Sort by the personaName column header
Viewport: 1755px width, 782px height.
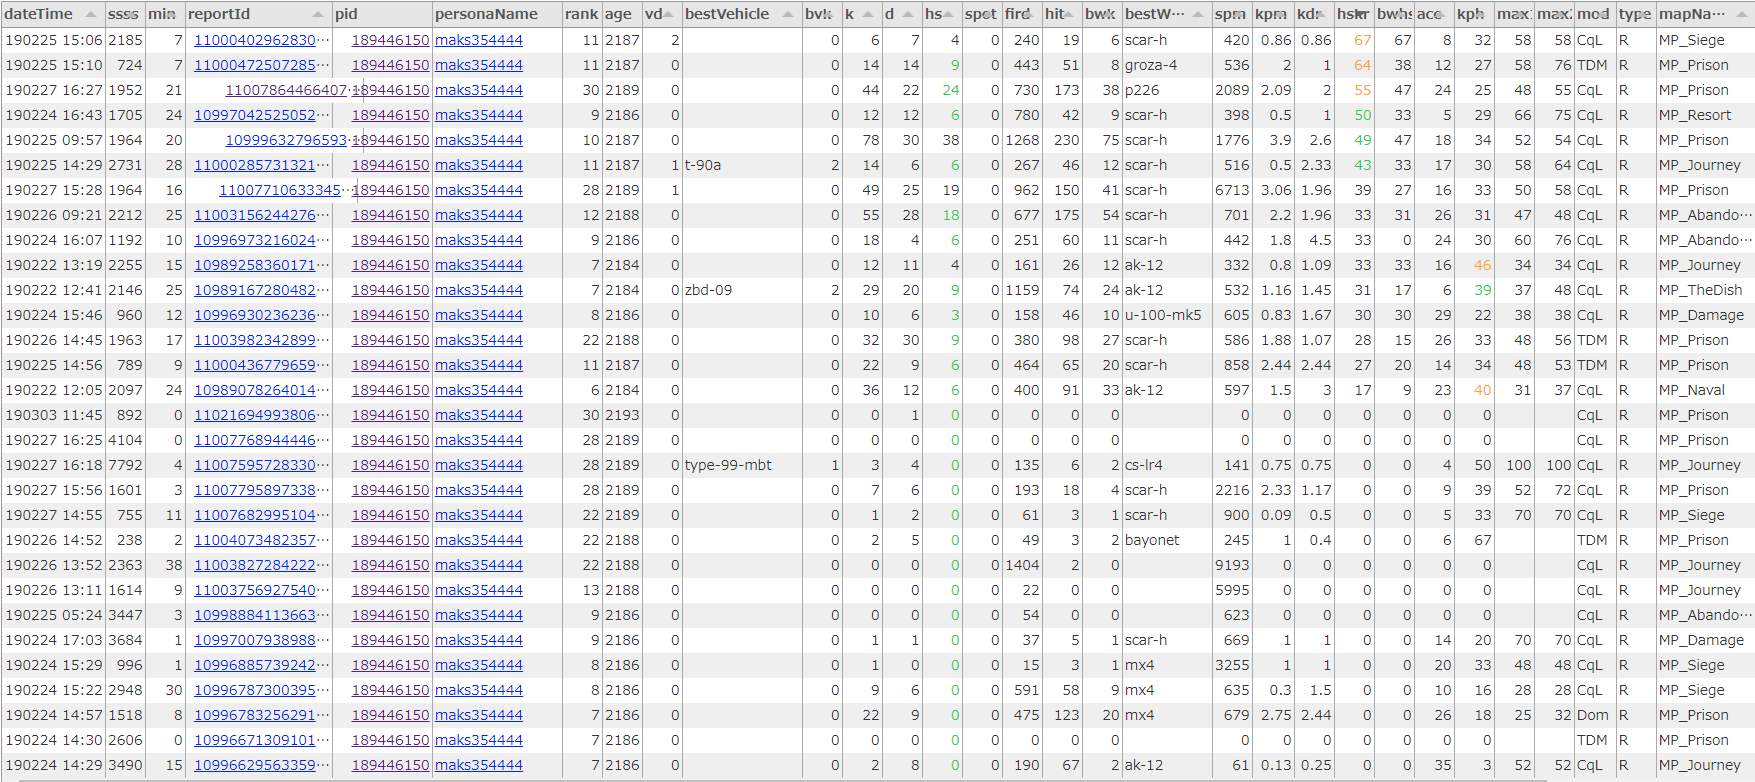click(496, 14)
